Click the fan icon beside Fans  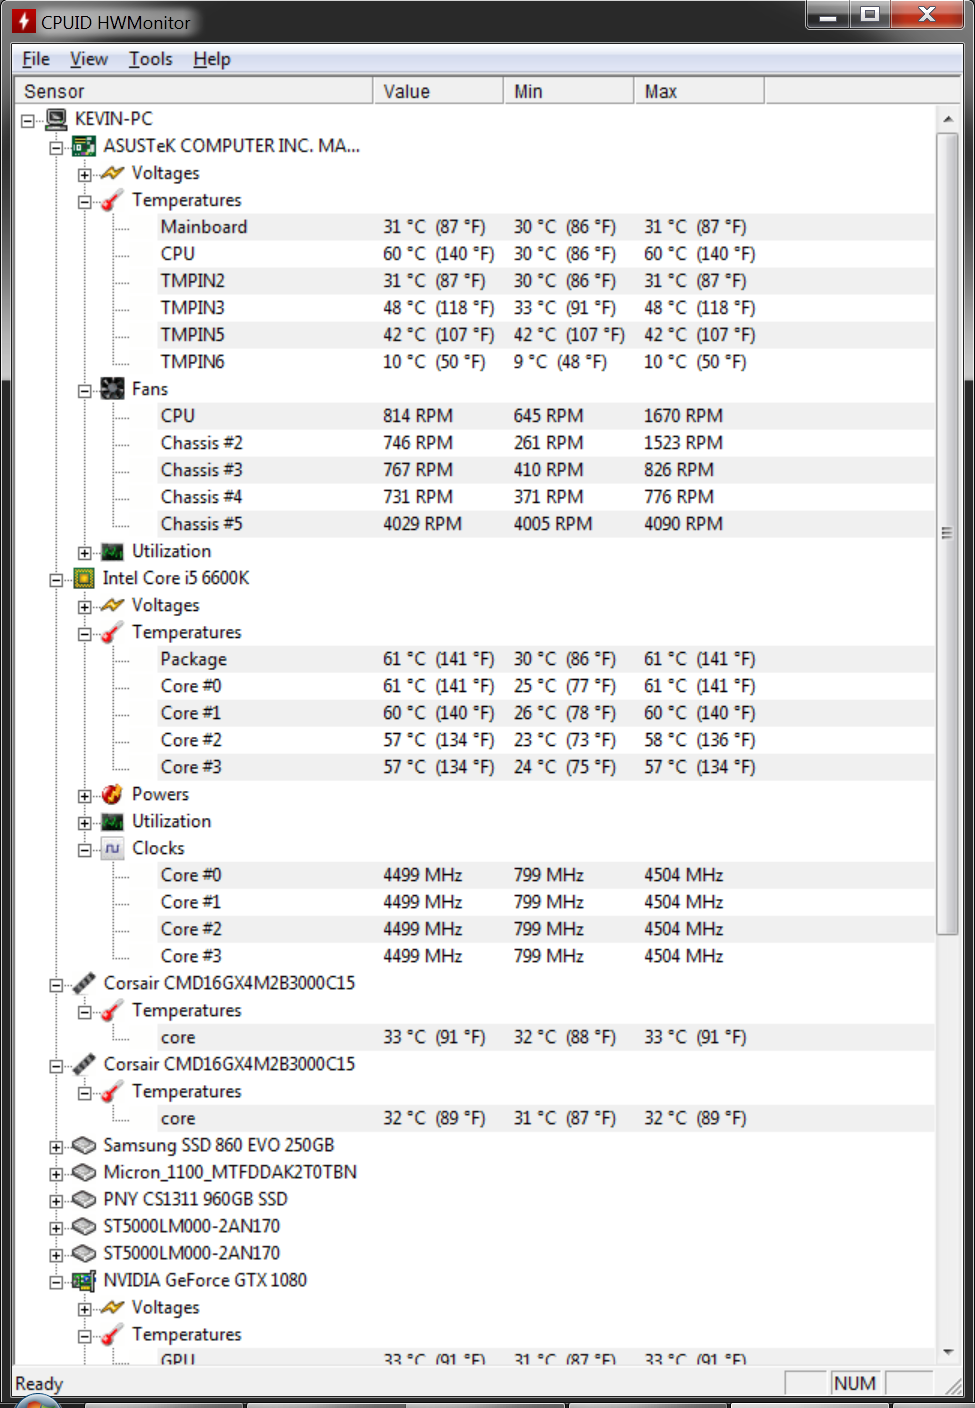113,389
